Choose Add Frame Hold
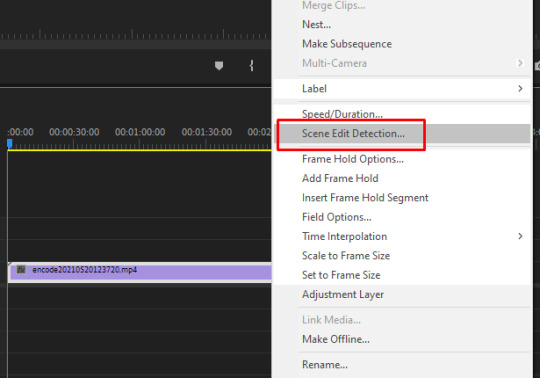 click(x=402, y=178)
